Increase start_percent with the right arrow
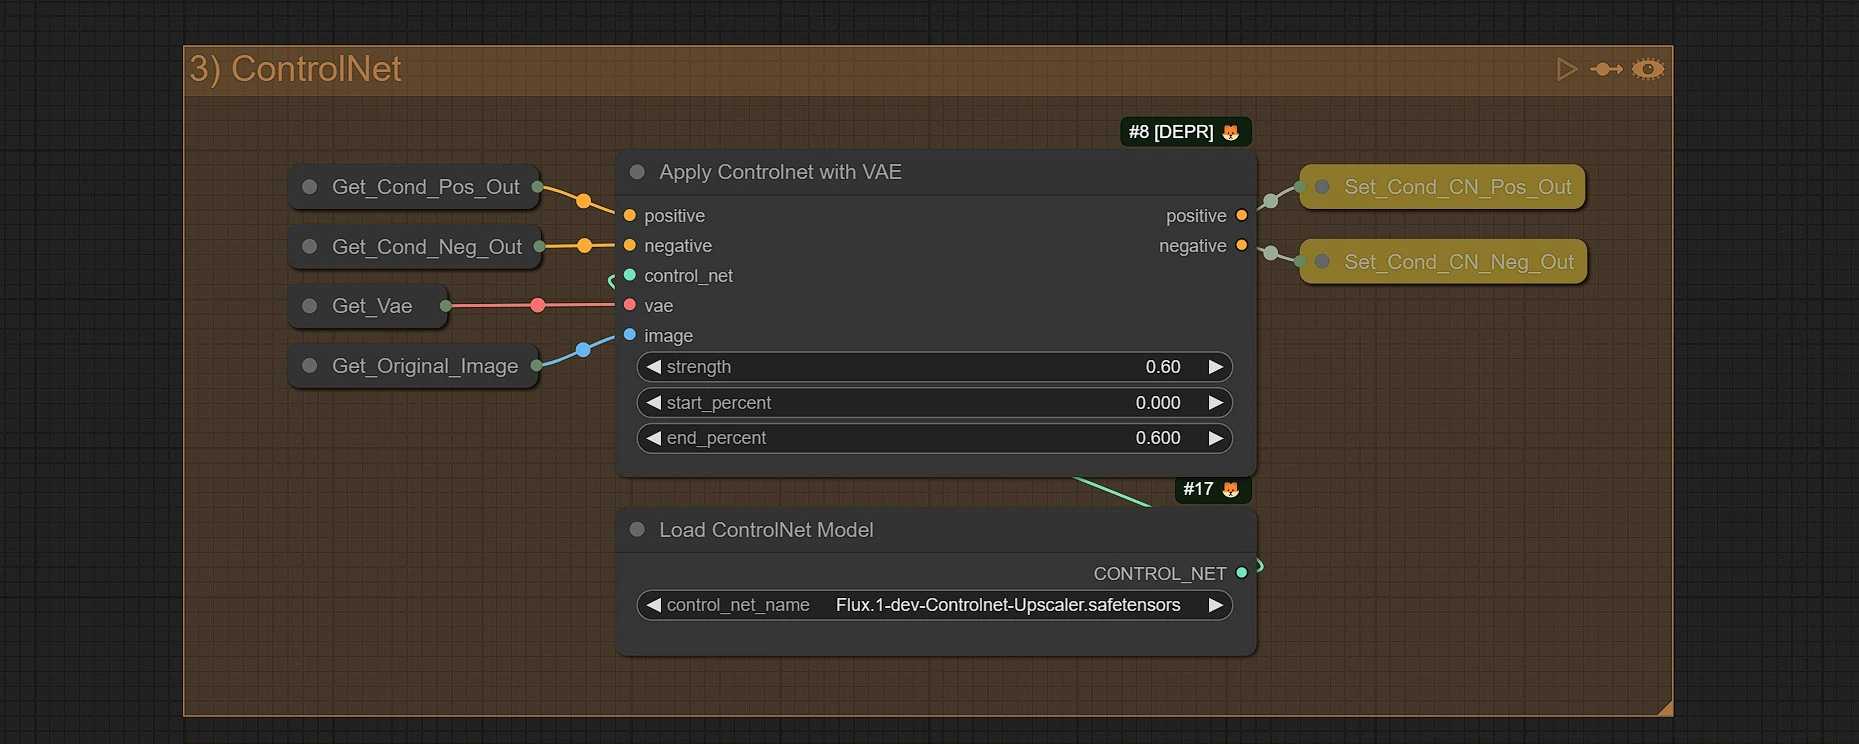This screenshot has width=1859, height=744. point(1216,403)
